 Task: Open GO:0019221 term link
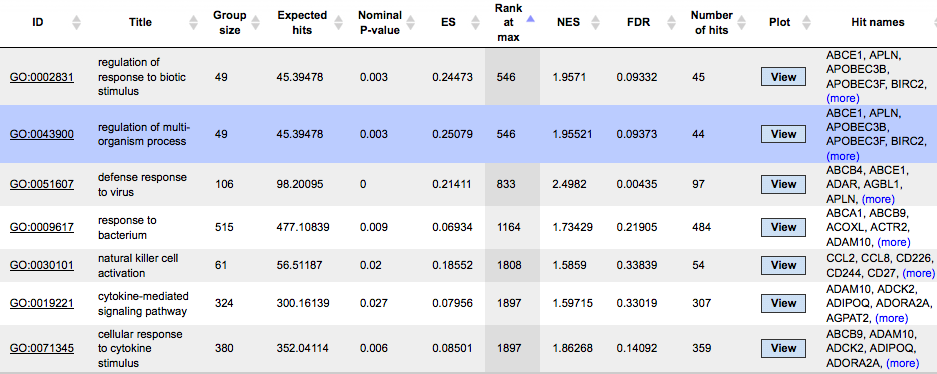pos(42,304)
